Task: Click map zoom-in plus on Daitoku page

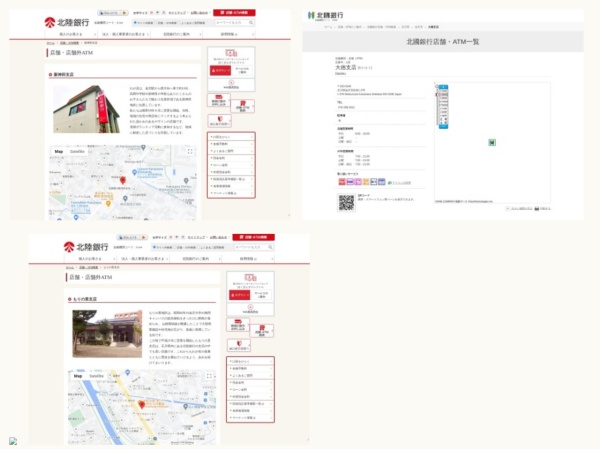Action: coord(443,87)
